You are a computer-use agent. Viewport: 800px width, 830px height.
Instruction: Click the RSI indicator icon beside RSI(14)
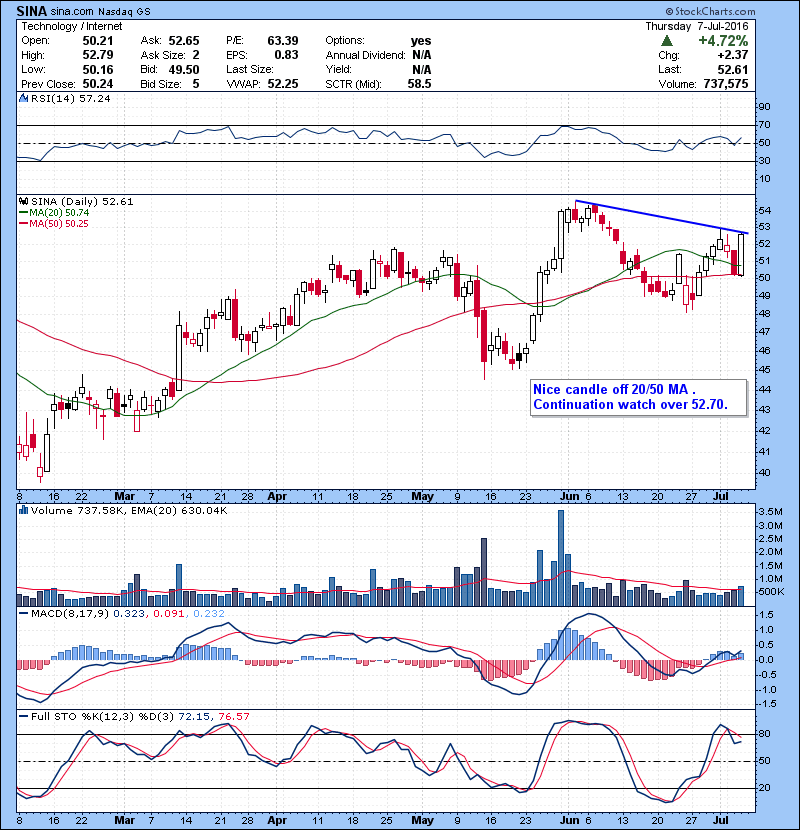pyautogui.click(x=23, y=98)
